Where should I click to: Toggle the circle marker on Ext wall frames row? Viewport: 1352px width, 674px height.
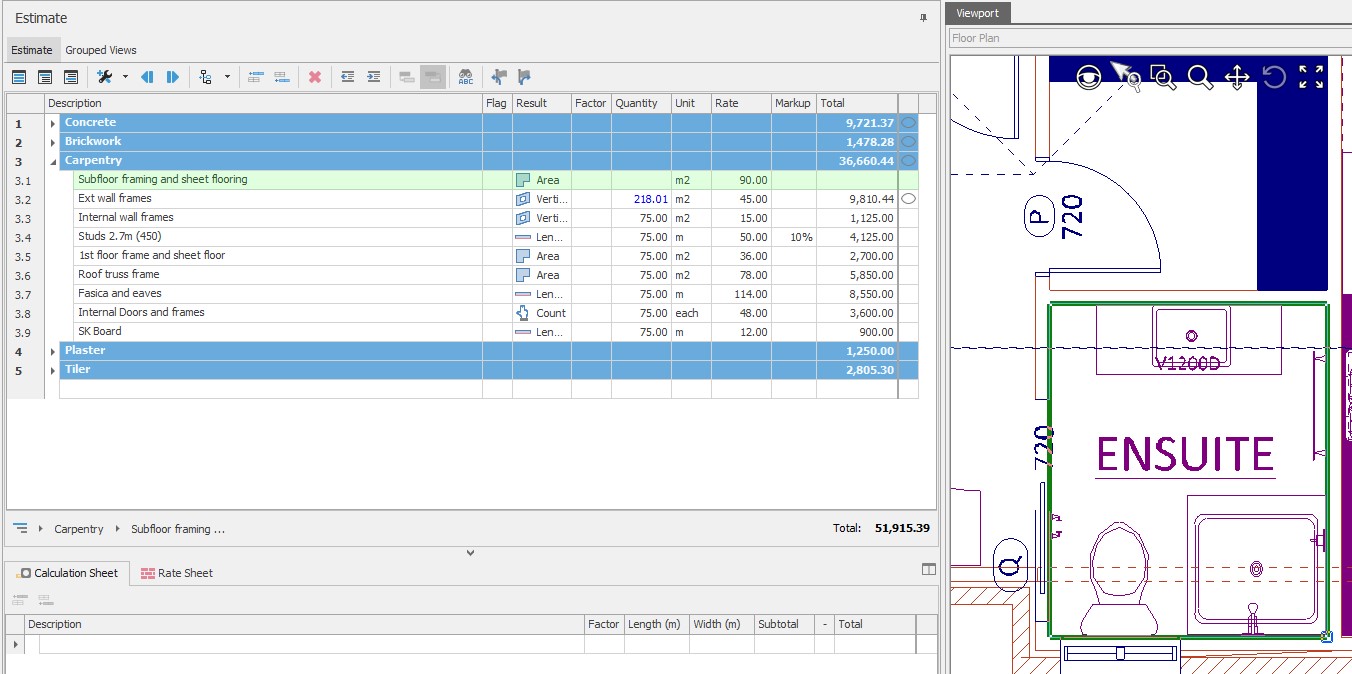coord(908,199)
